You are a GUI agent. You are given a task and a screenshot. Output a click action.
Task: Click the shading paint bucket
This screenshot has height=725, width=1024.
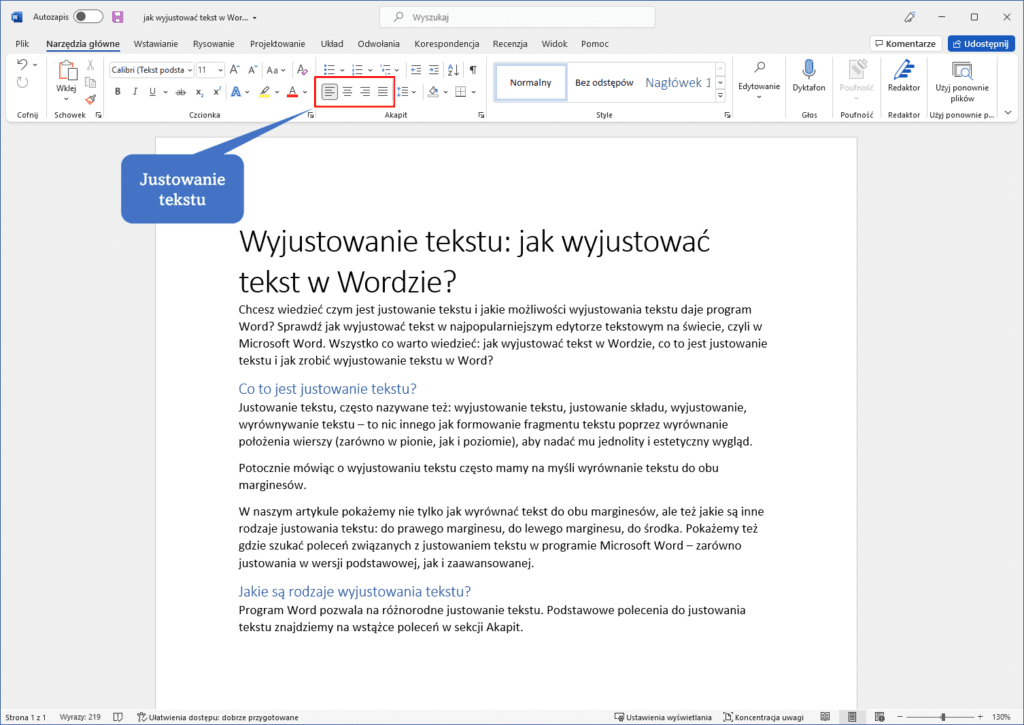[433, 91]
